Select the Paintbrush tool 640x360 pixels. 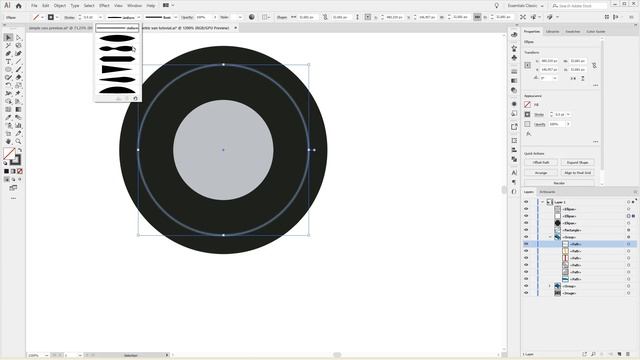[18, 69]
